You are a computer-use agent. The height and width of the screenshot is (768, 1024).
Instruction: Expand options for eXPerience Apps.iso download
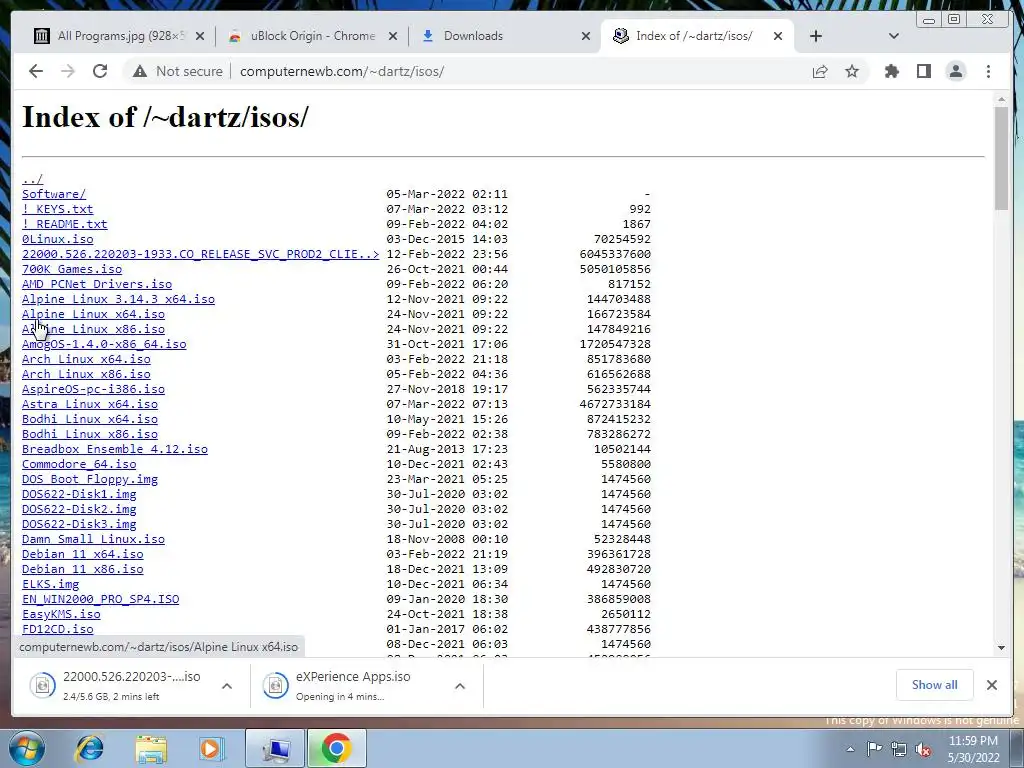coord(460,686)
